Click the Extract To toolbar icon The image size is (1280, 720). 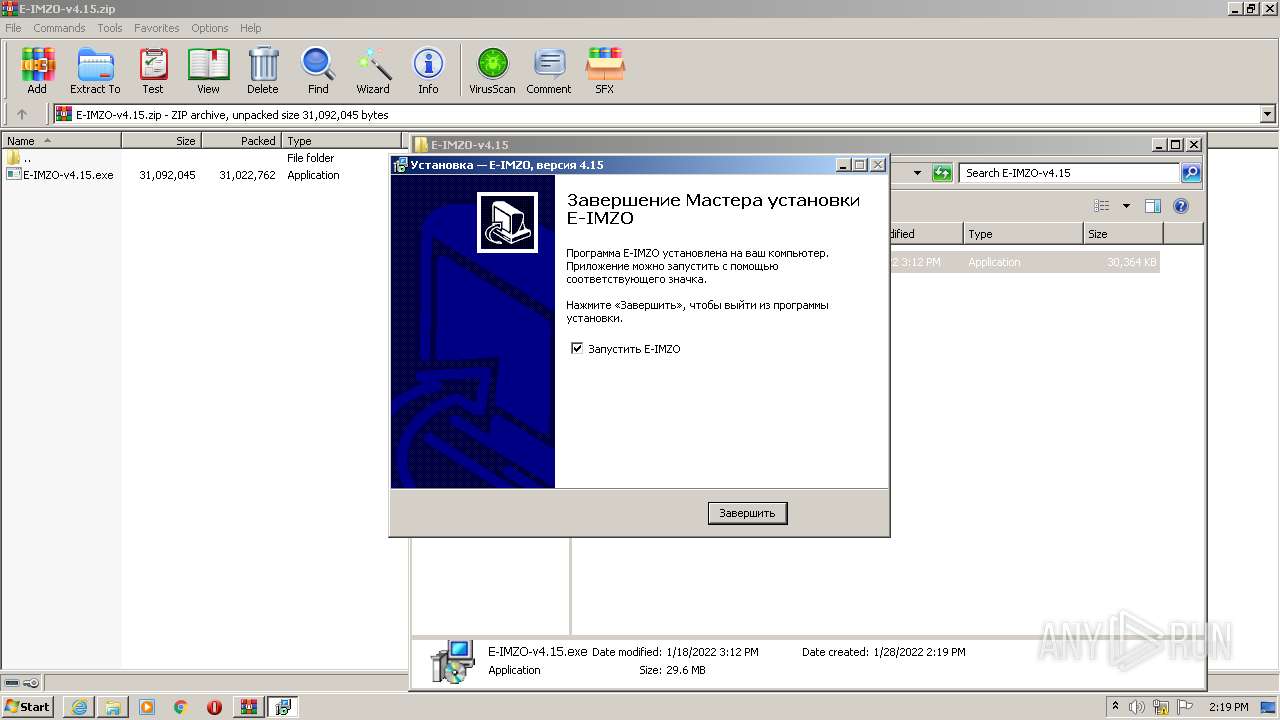95,71
